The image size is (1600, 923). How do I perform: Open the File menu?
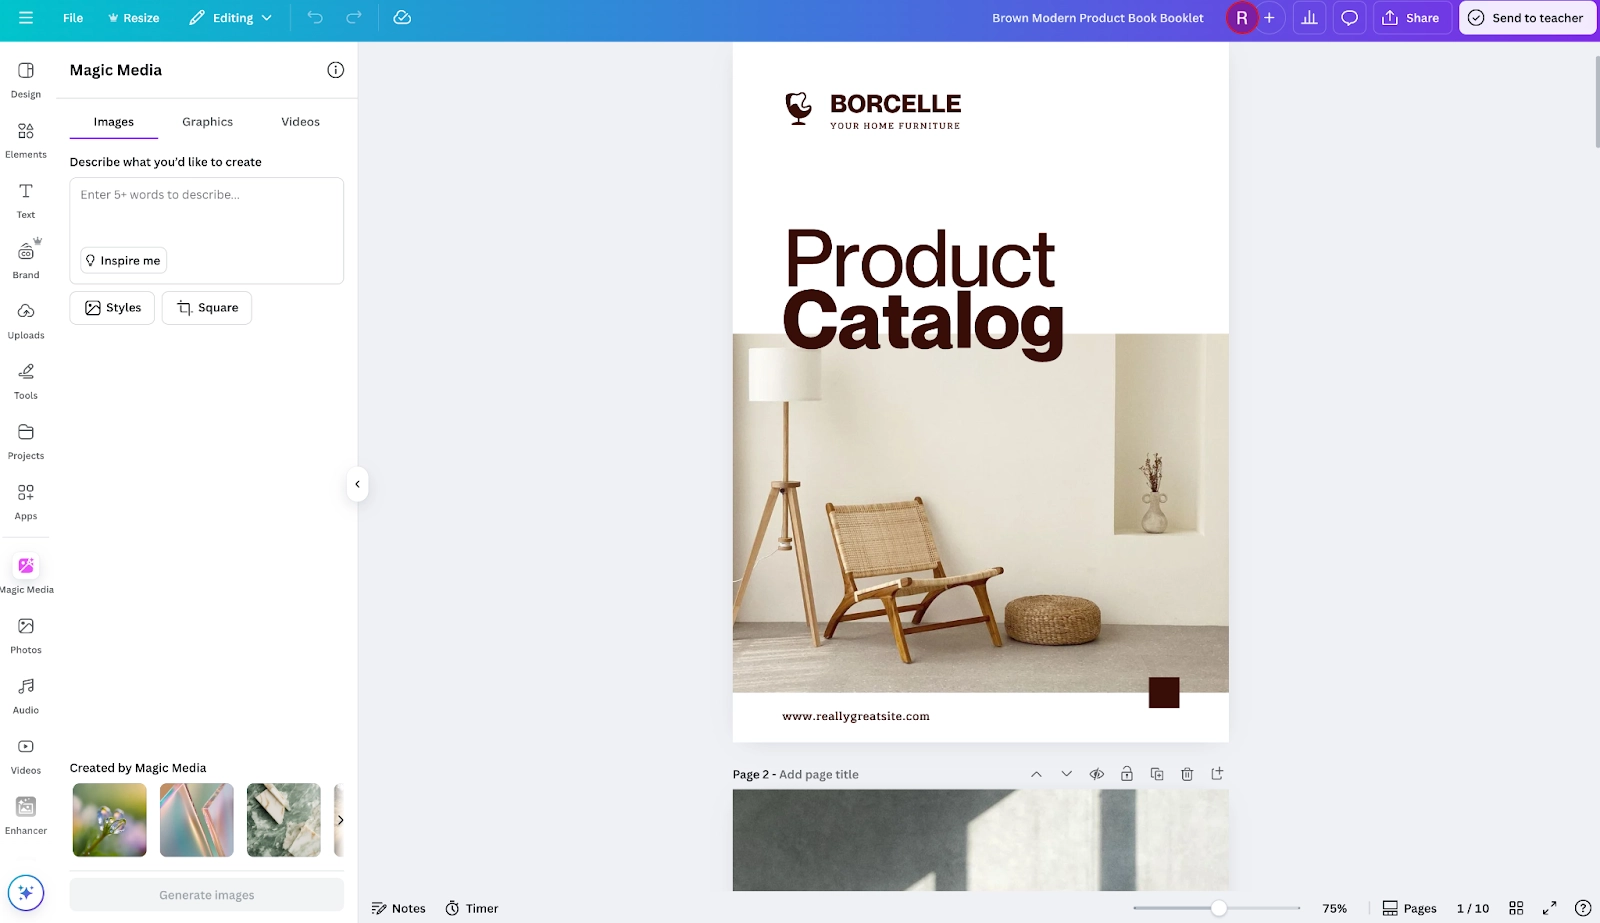click(72, 17)
